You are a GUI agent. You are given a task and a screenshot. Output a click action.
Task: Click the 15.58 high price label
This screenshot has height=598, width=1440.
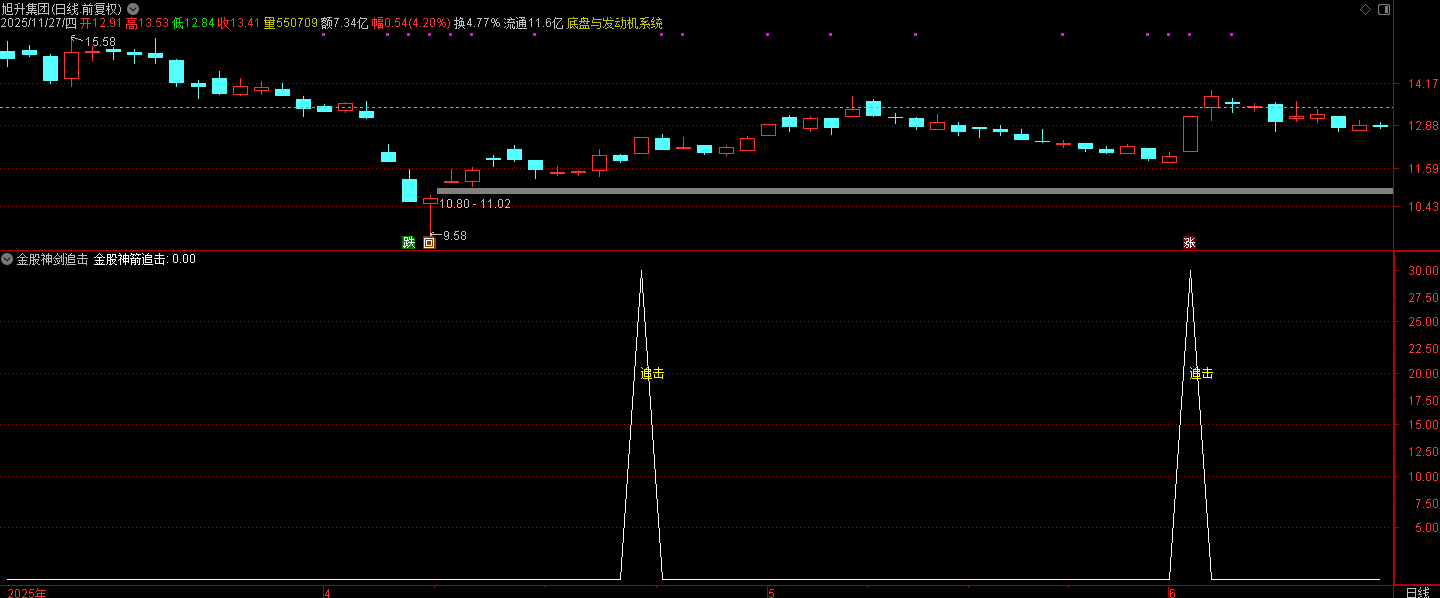100,42
